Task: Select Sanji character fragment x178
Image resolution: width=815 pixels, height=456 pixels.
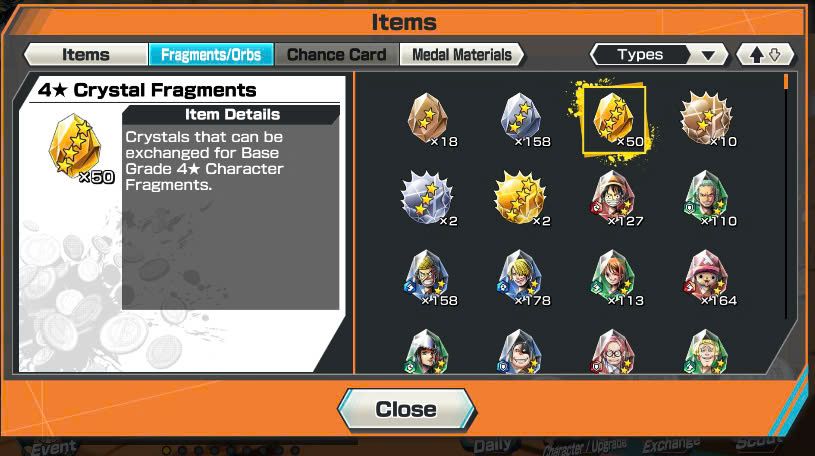Action: click(x=521, y=279)
